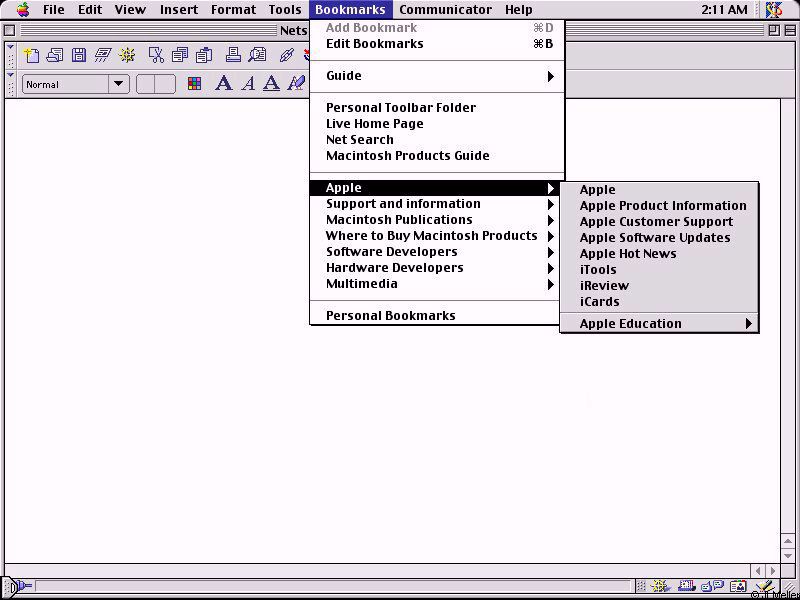Open the Composer icon in component bar
Viewport: 800px width, 600px height.
click(x=763, y=587)
